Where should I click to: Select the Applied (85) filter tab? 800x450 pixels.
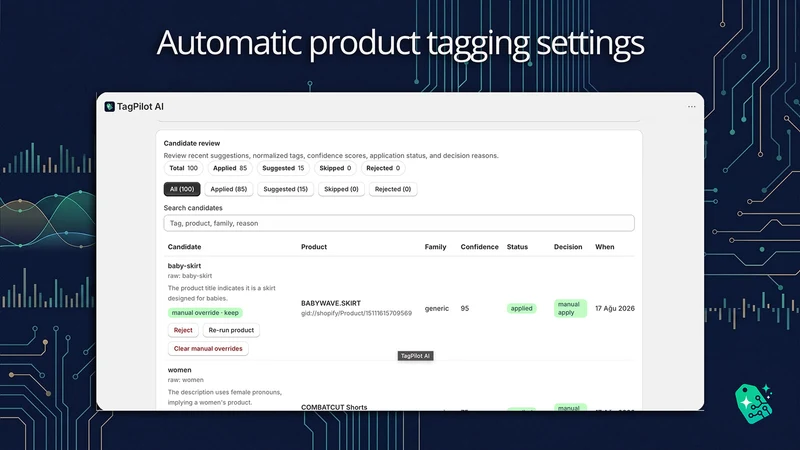[229, 189]
